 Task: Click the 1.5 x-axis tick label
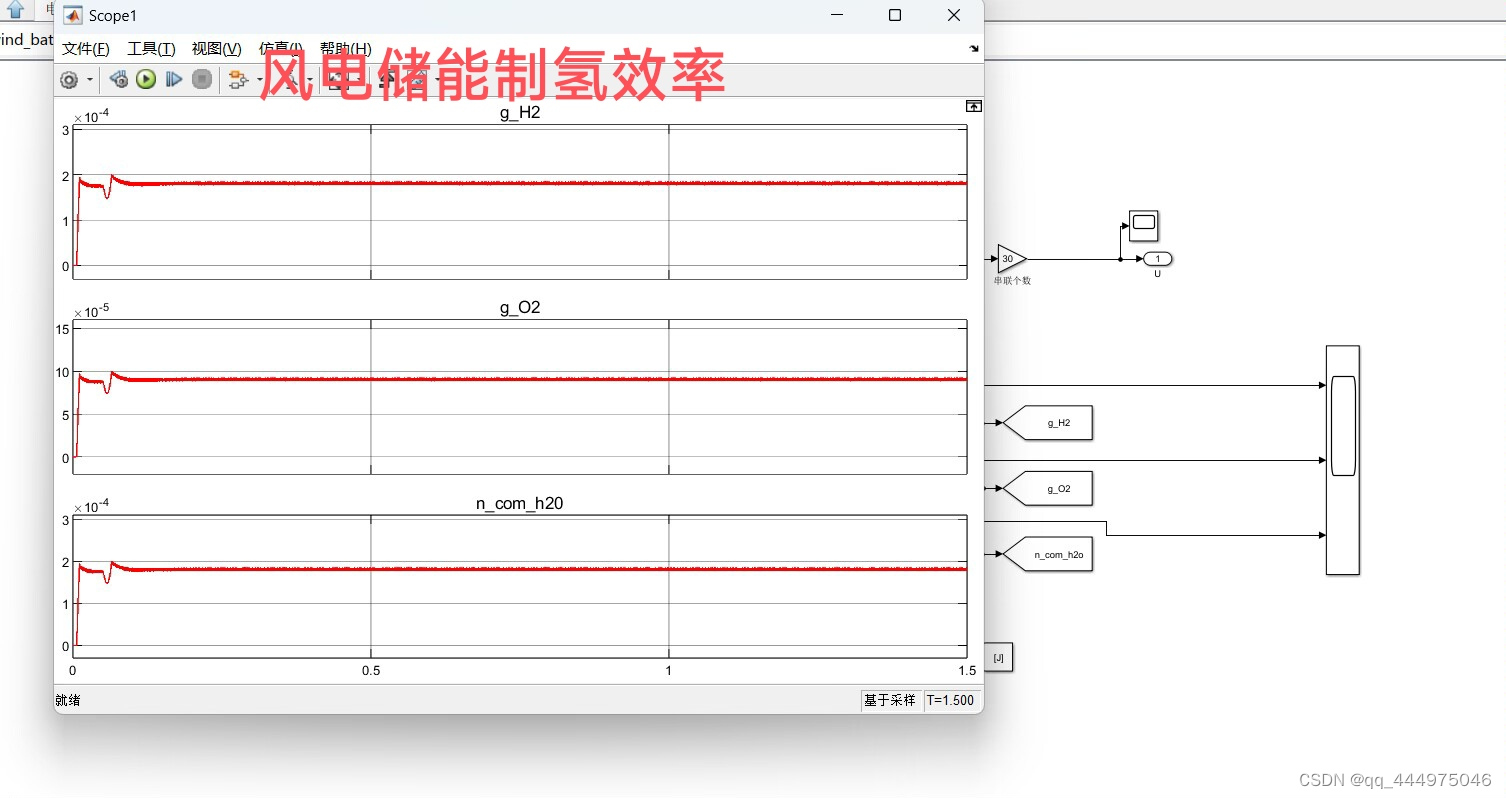tap(967, 670)
